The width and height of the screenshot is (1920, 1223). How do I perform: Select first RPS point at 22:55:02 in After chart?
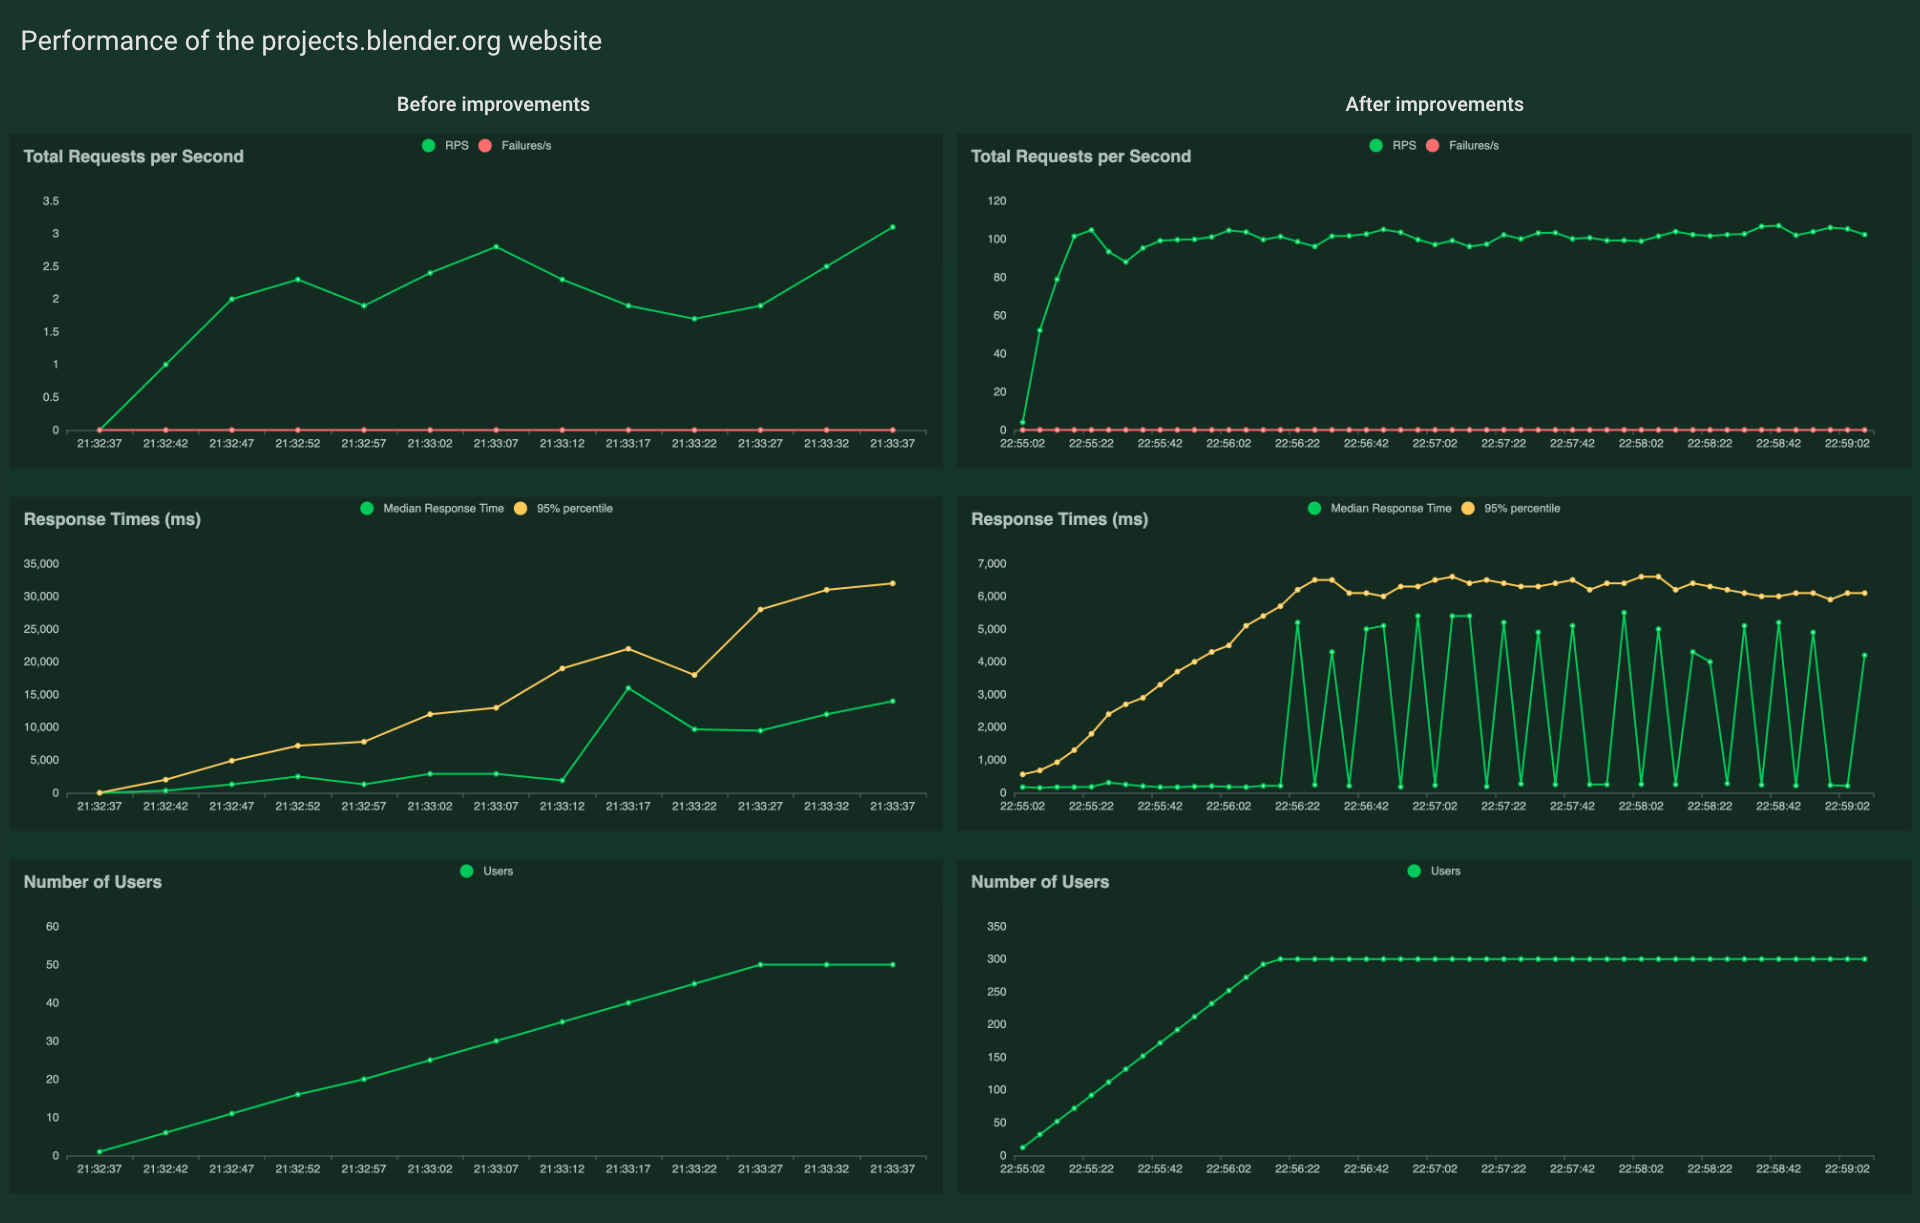(x=1022, y=422)
